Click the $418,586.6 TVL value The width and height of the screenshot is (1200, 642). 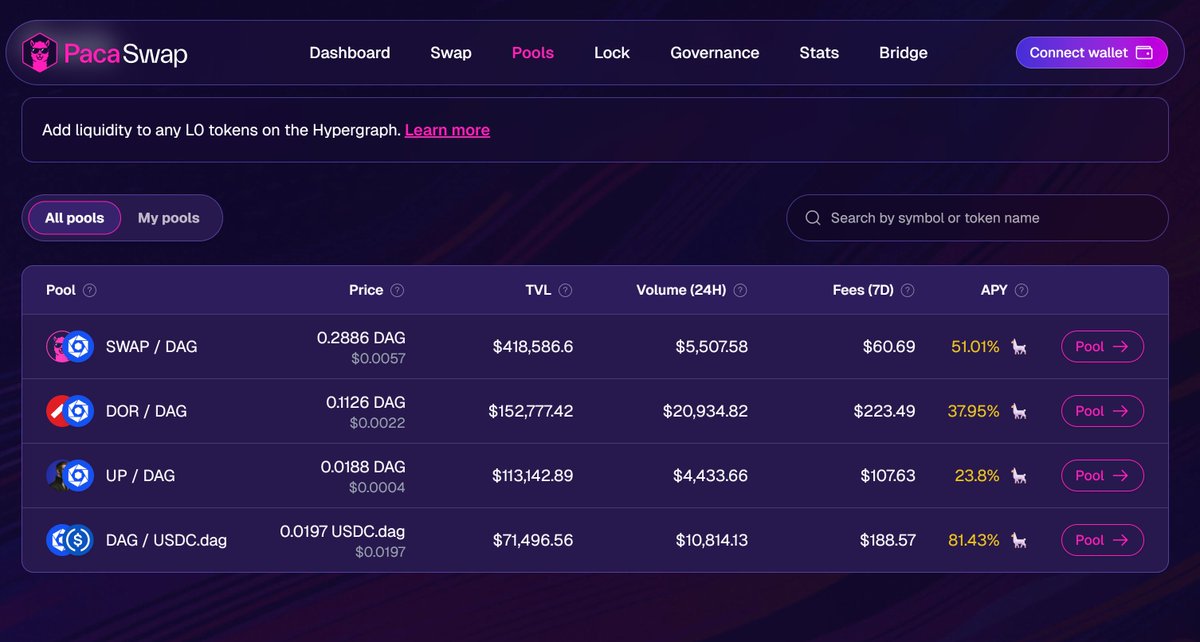pos(533,347)
